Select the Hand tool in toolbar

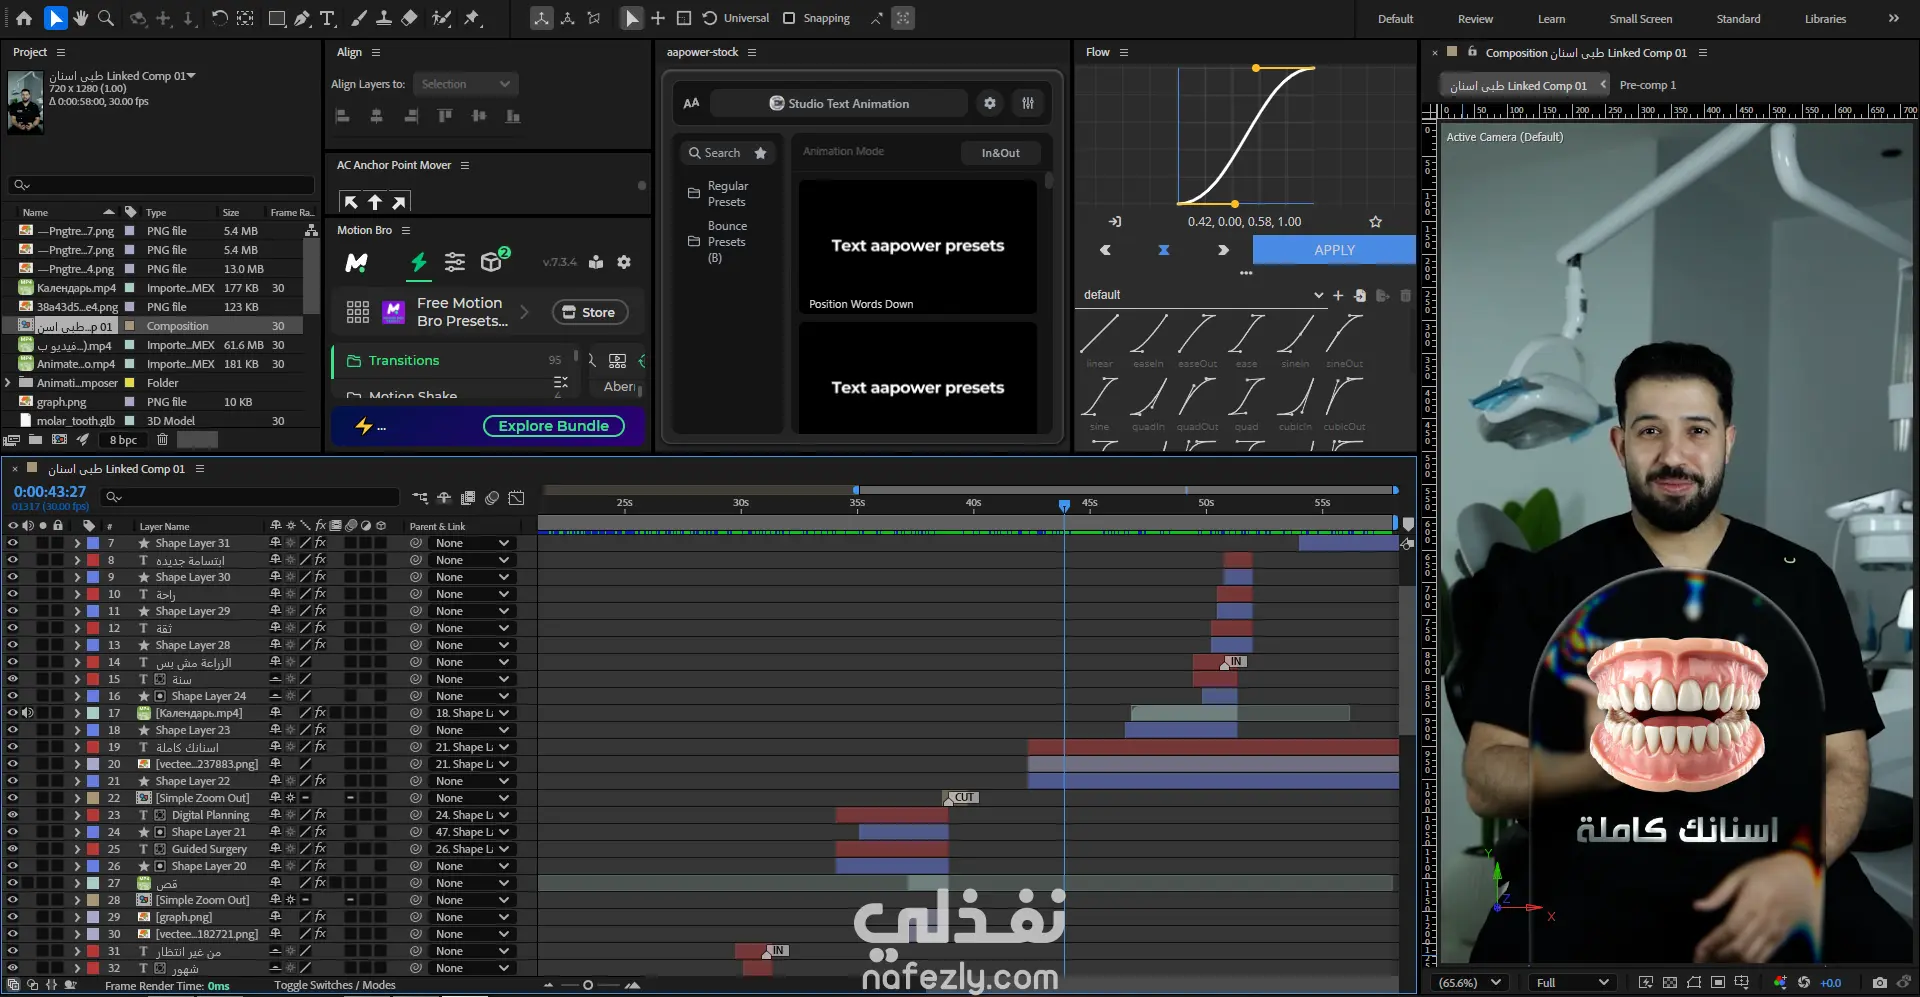pos(81,18)
